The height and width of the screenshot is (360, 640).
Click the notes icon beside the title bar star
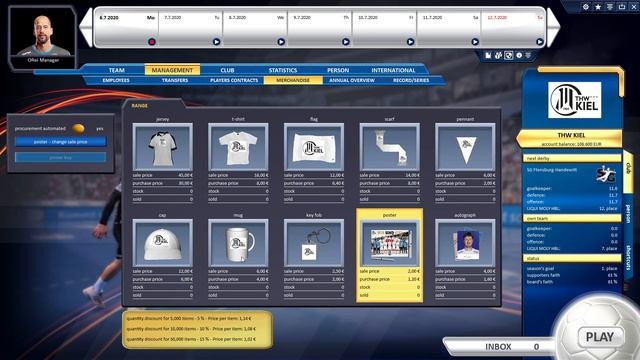pyautogui.click(x=610, y=7)
